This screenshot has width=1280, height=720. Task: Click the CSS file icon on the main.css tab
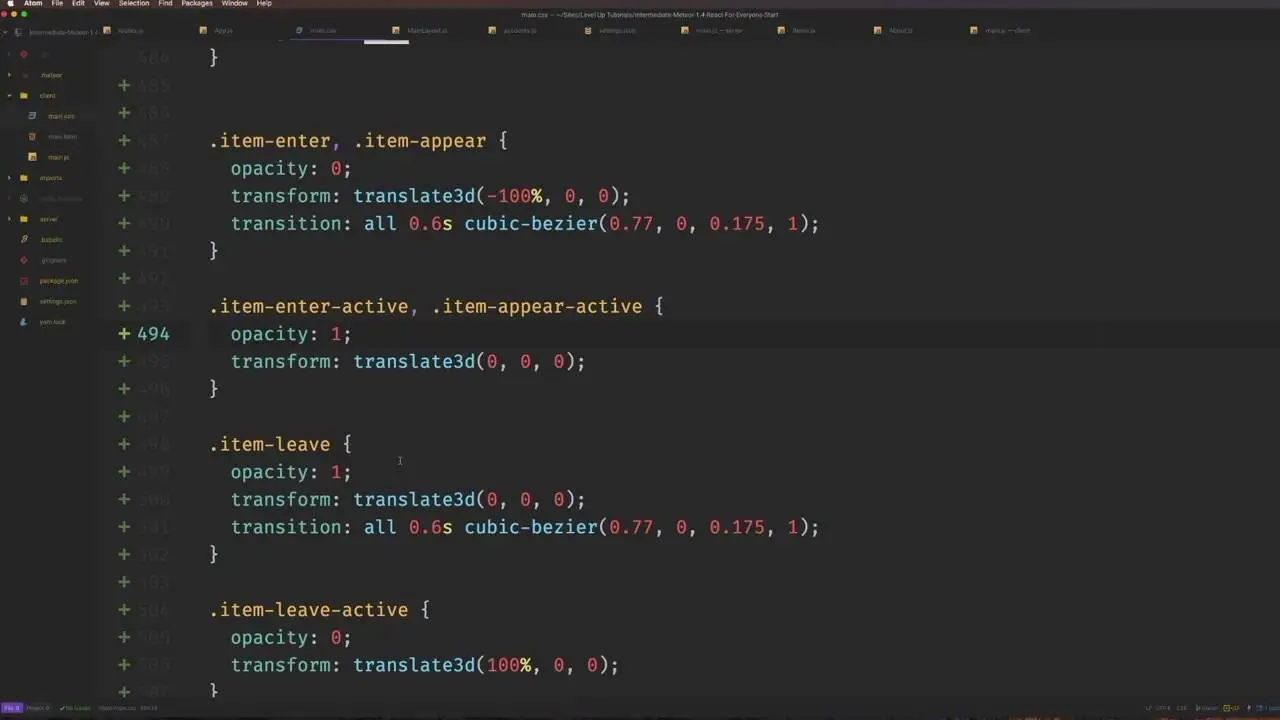point(300,30)
